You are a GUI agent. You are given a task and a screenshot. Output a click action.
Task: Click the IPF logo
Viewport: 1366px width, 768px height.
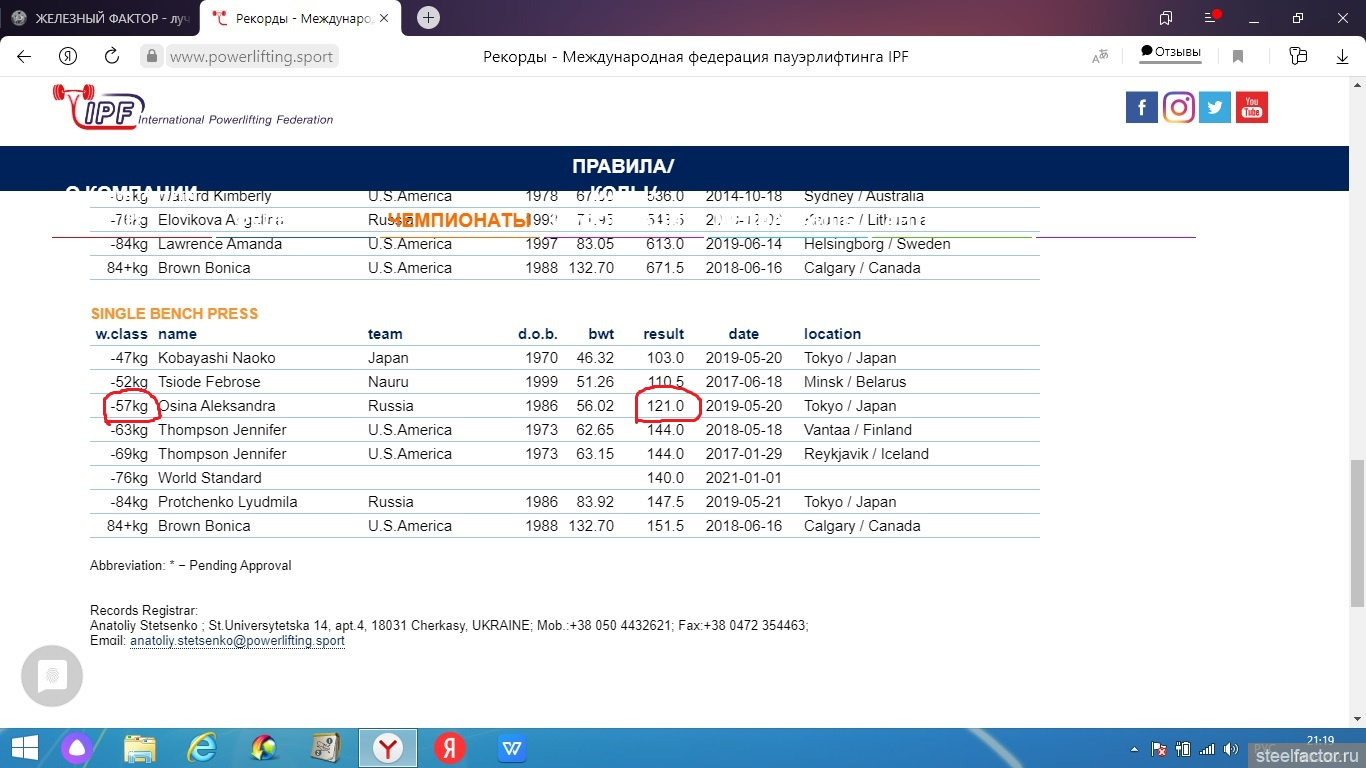[100, 108]
